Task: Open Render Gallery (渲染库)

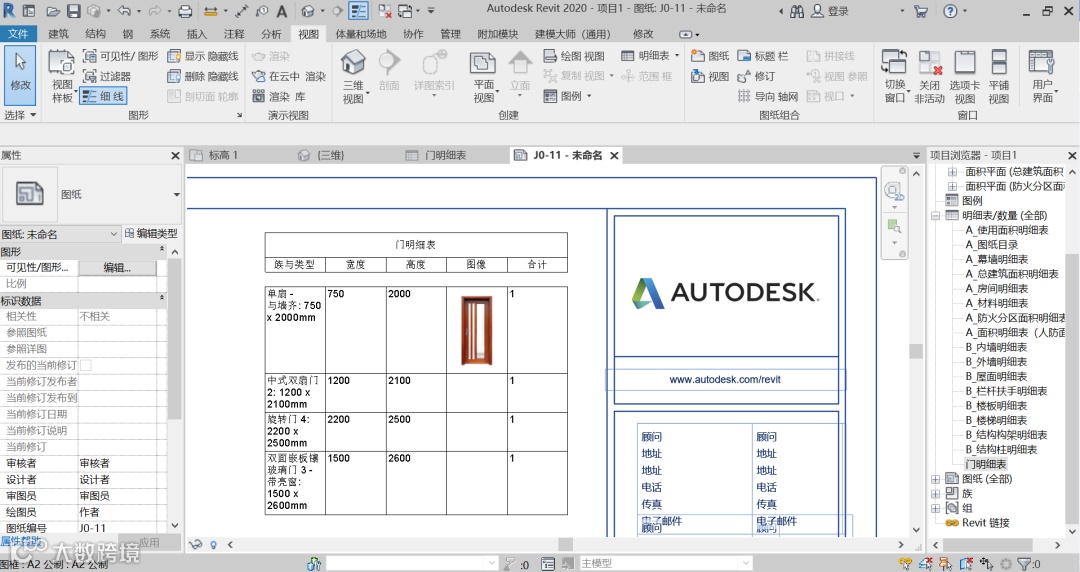Action: (x=279, y=96)
